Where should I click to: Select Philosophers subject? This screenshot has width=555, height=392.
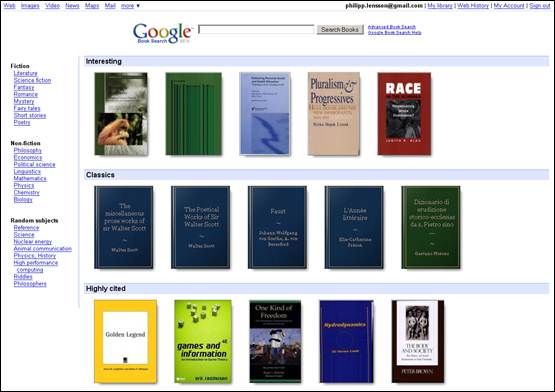[30, 284]
